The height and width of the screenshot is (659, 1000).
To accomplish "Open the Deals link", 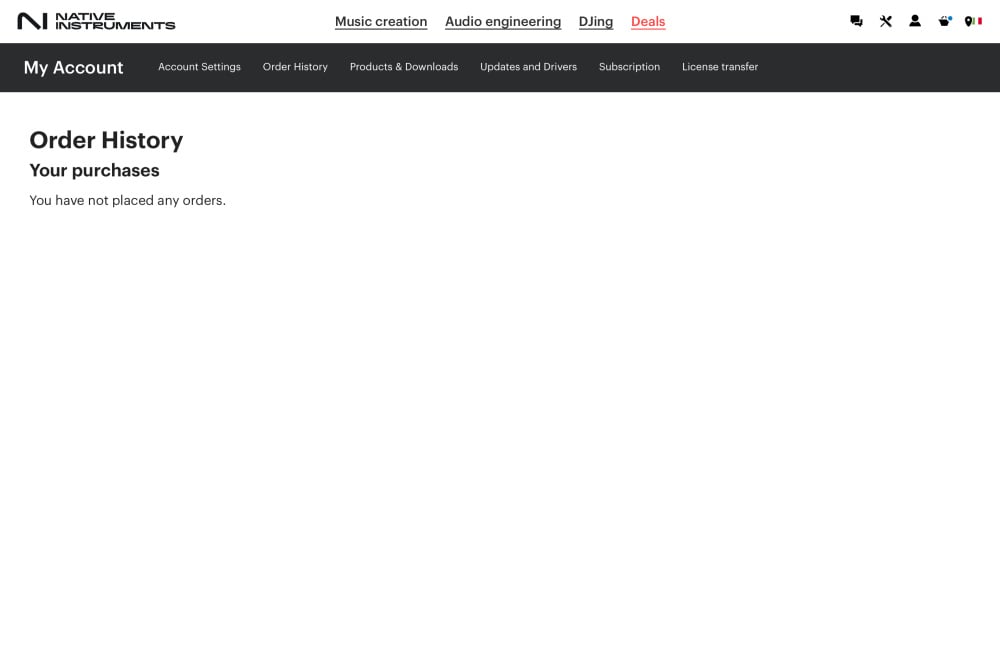I will click(x=648, y=22).
